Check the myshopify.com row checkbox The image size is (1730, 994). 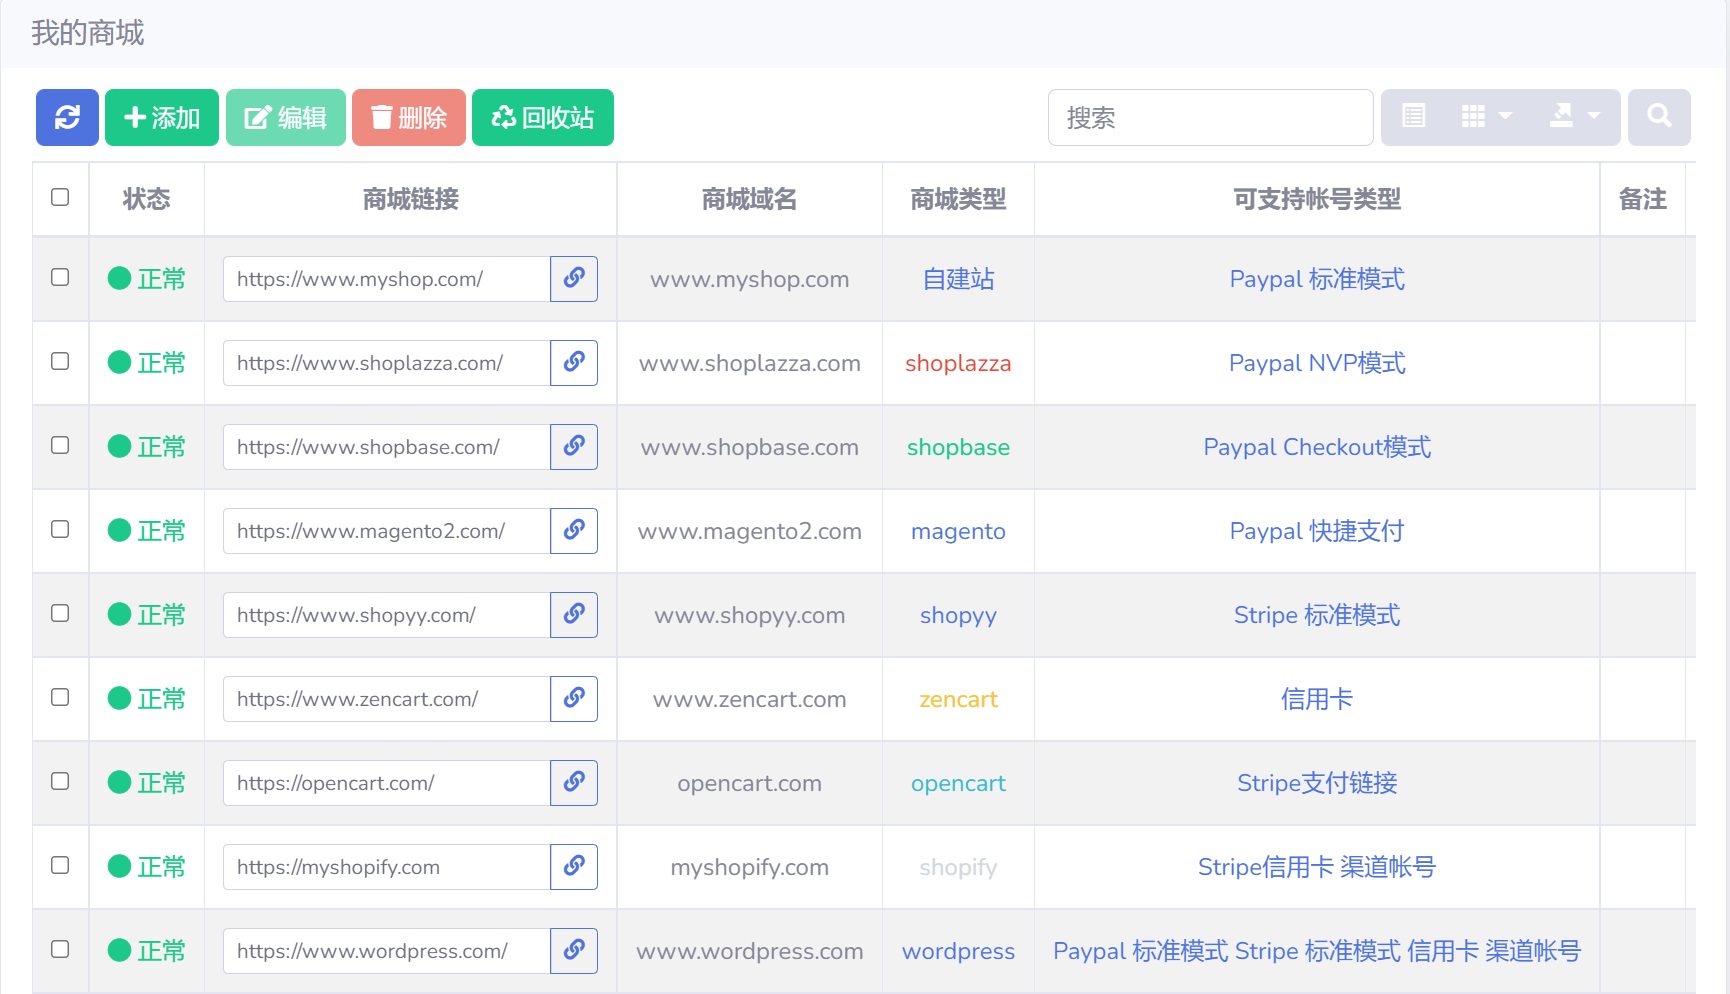[x=60, y=865]
